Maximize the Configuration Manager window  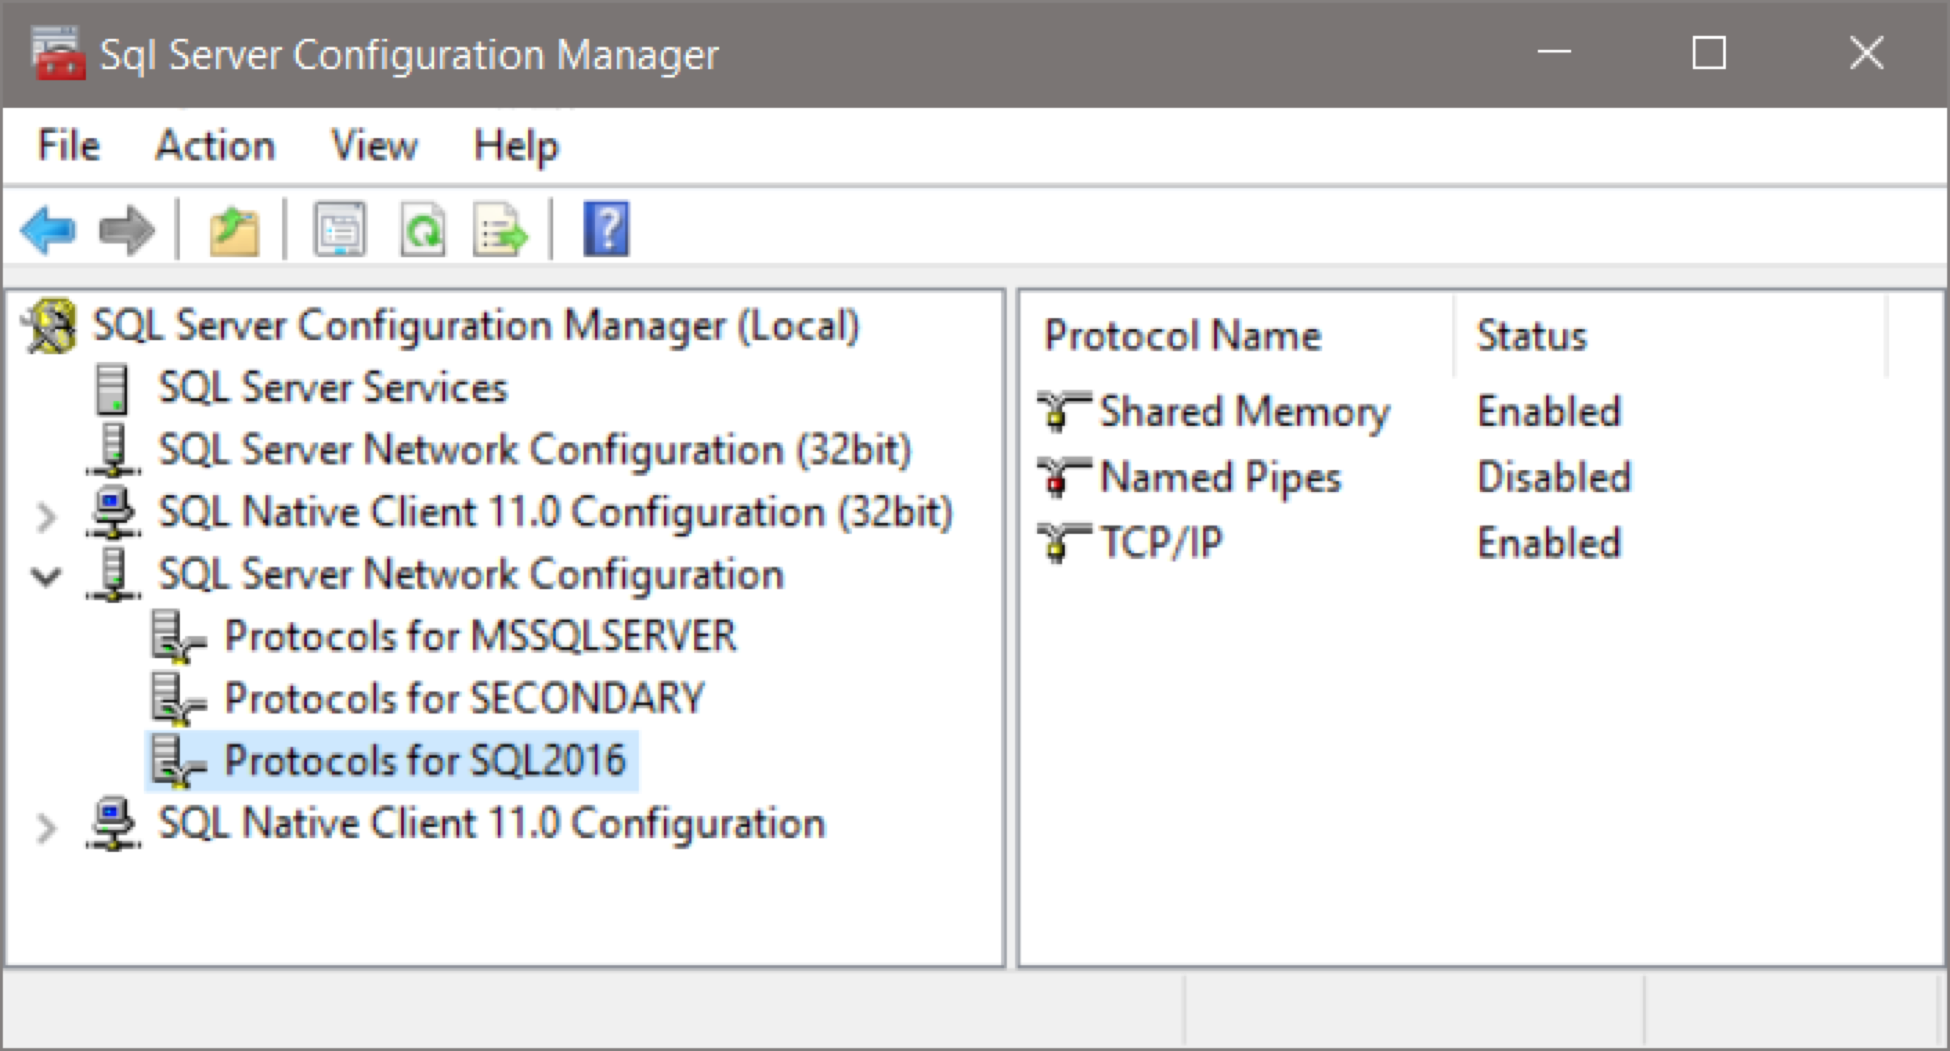pyautogui.click(x=1709, y=52)
